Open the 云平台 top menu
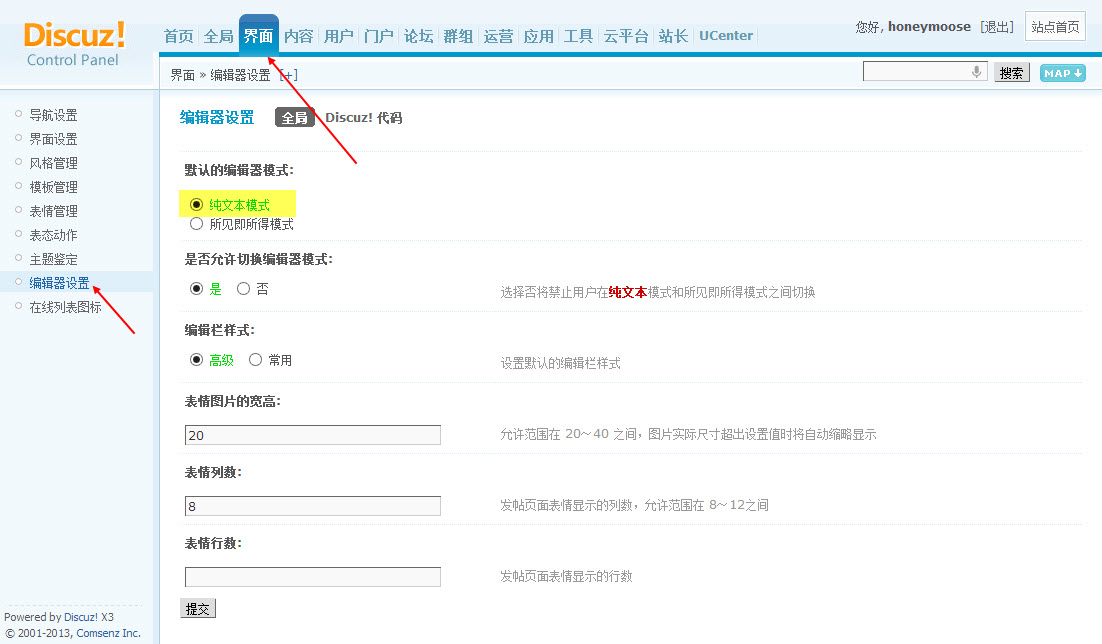This screenshot has height=644, width=1102. [626, 36]
